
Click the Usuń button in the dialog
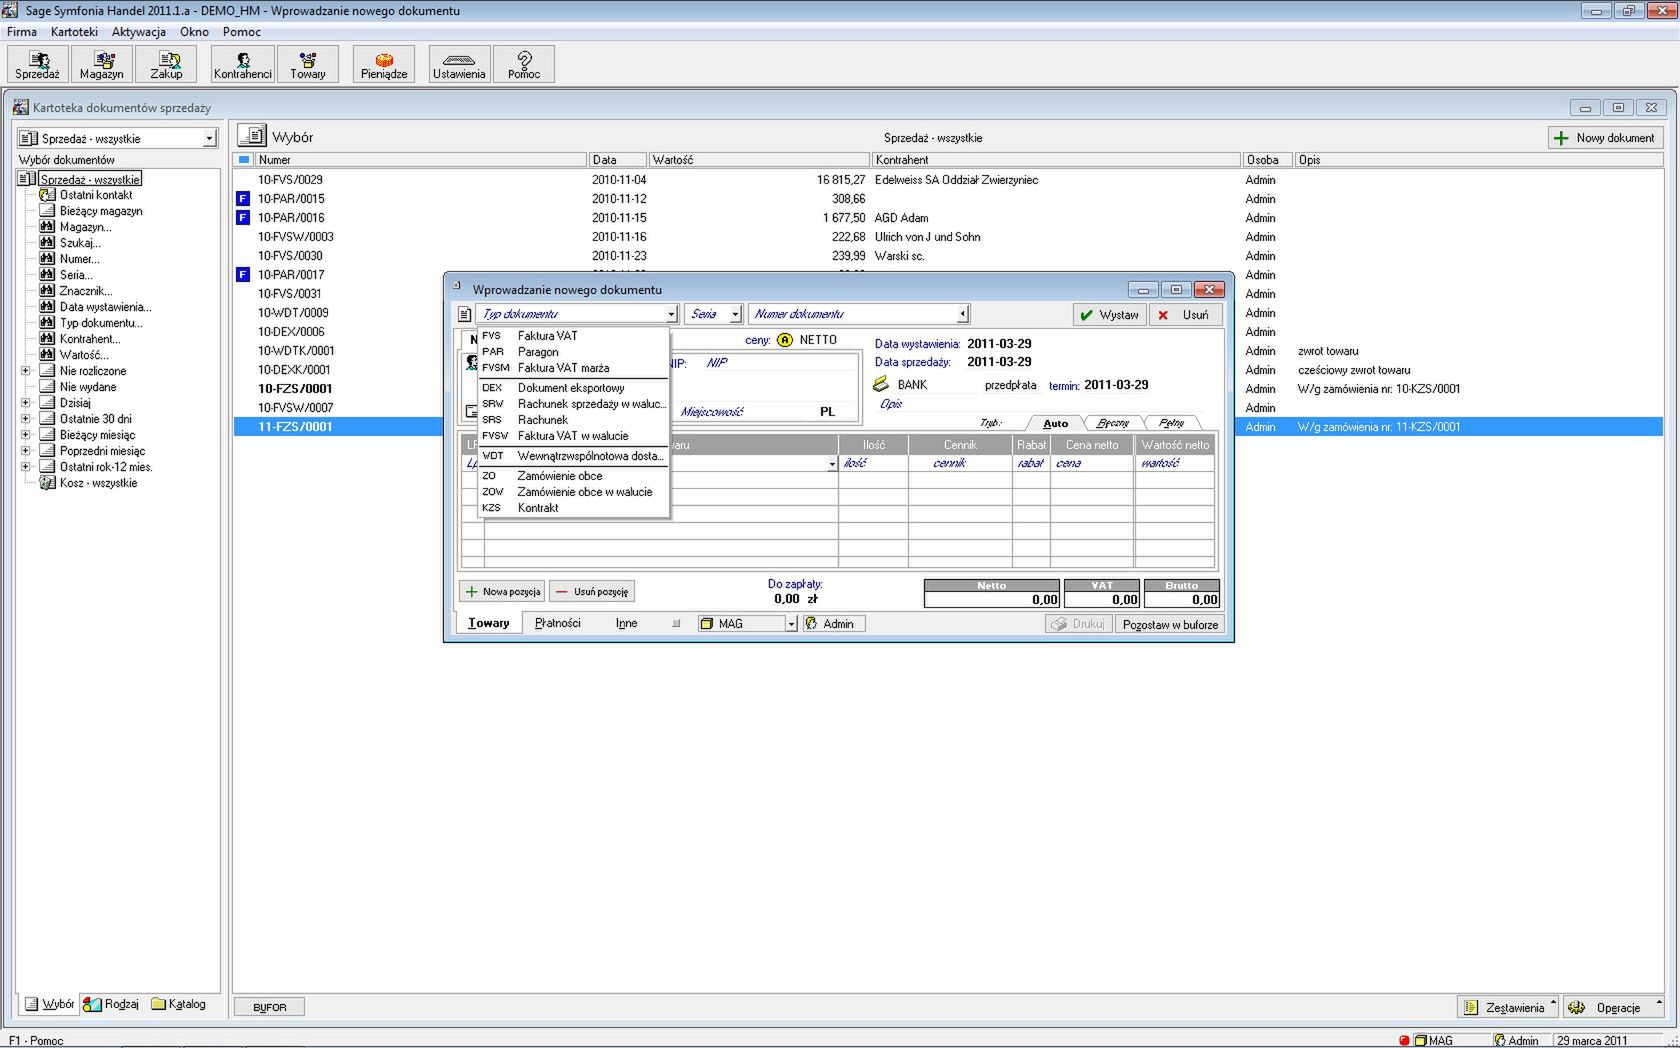coord(1185,315)
